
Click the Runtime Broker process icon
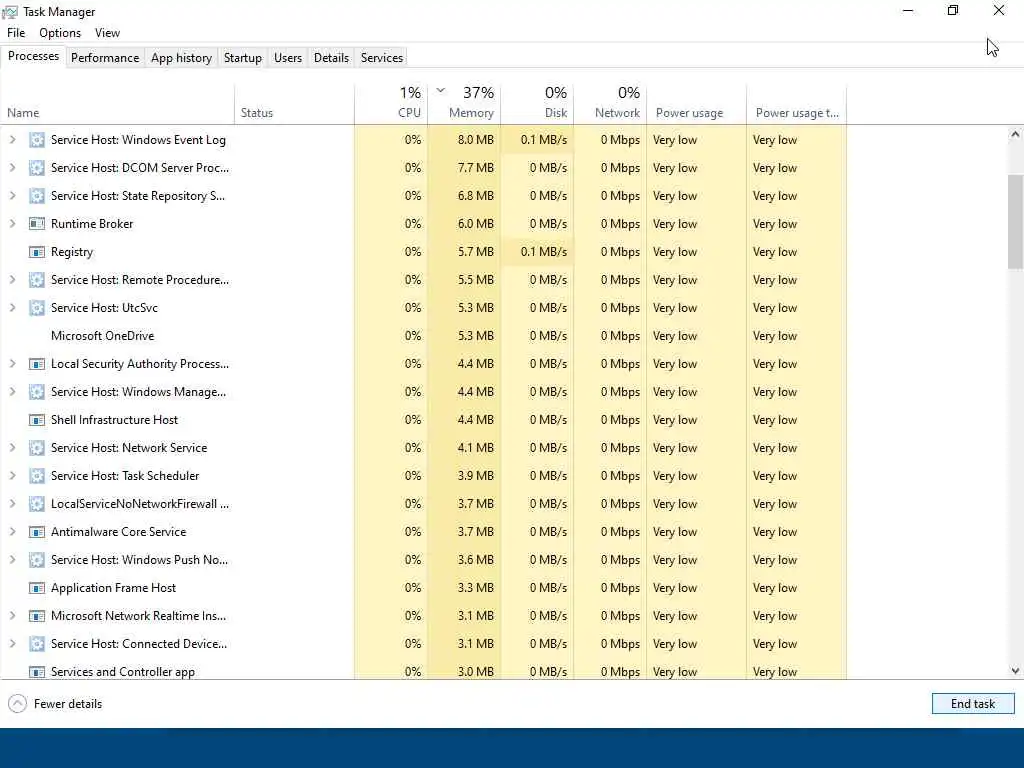[x=37, y=224]
